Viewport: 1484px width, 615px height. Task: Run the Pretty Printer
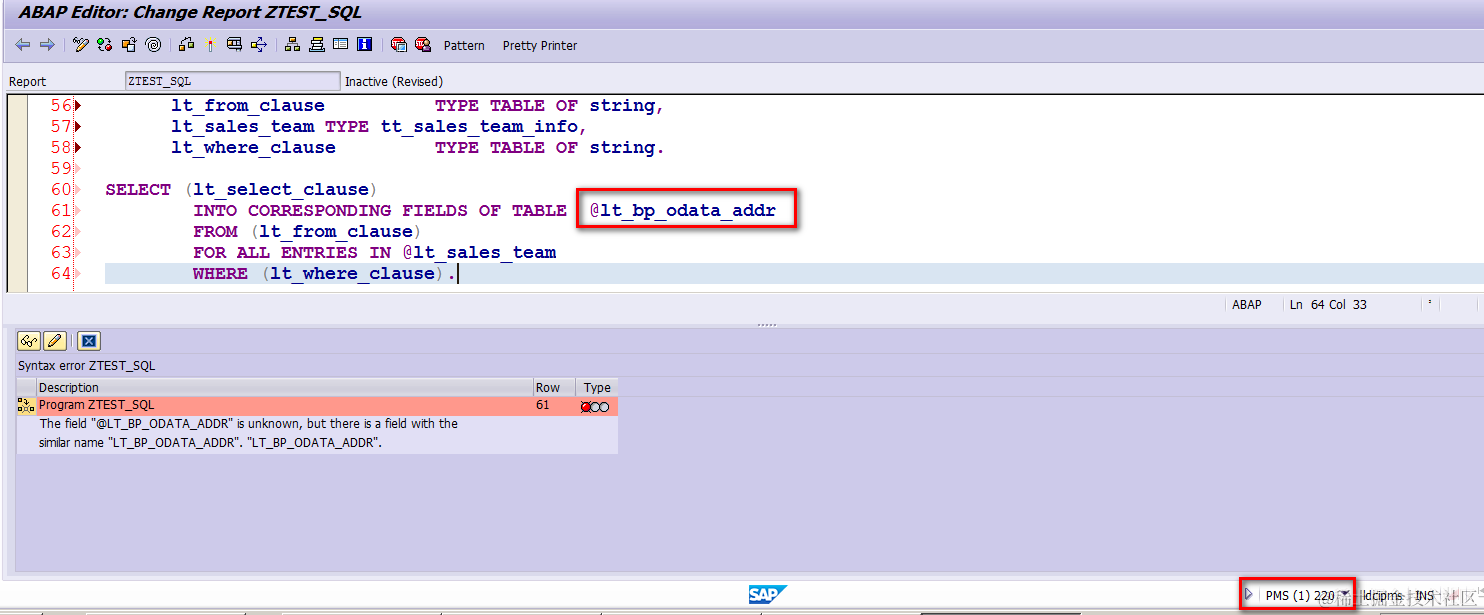pyautogui.click(x=540, y=46)
